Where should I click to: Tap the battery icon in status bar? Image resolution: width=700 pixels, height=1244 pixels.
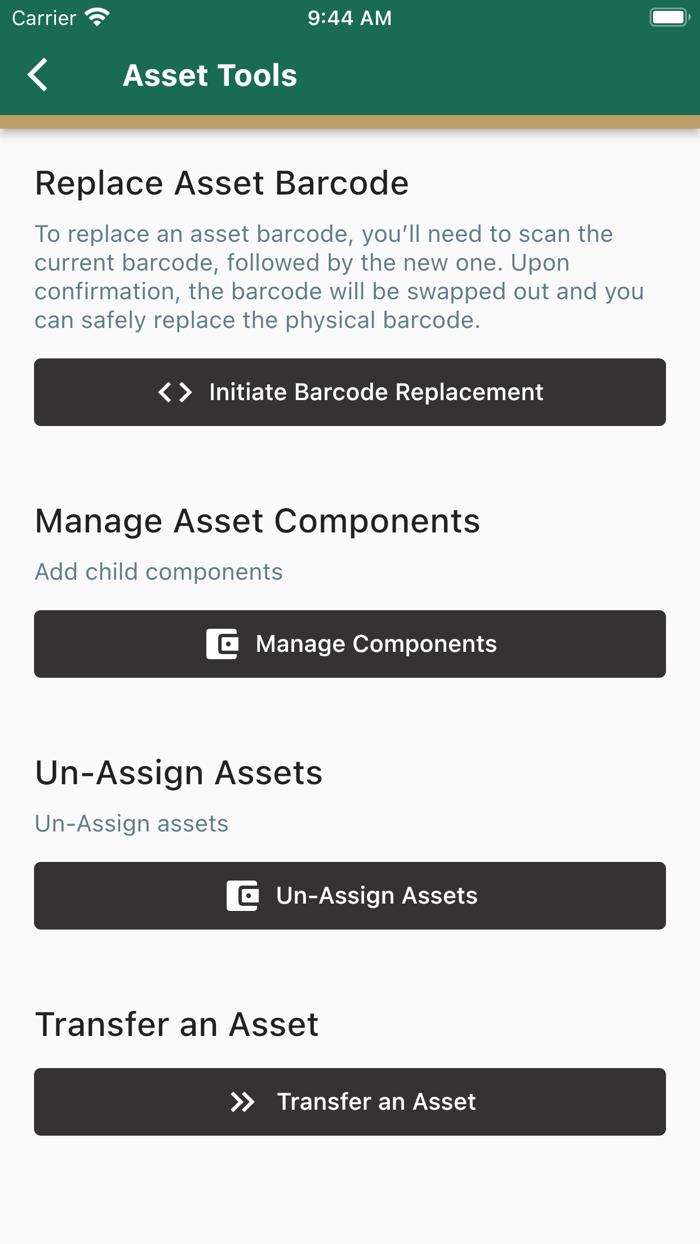pyautogui.click(x=668, y=18)
